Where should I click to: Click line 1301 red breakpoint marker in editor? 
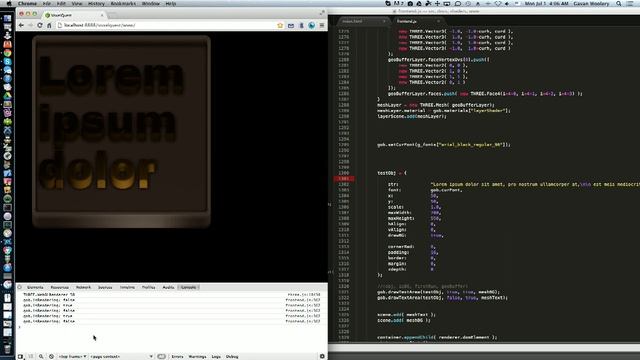coord(344,178)
